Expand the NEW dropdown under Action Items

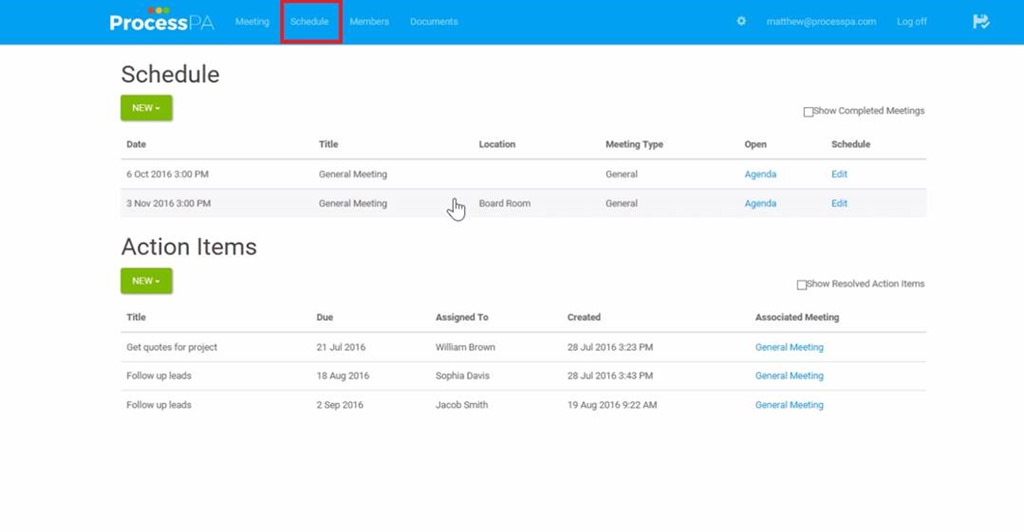(x=146, y=281)
